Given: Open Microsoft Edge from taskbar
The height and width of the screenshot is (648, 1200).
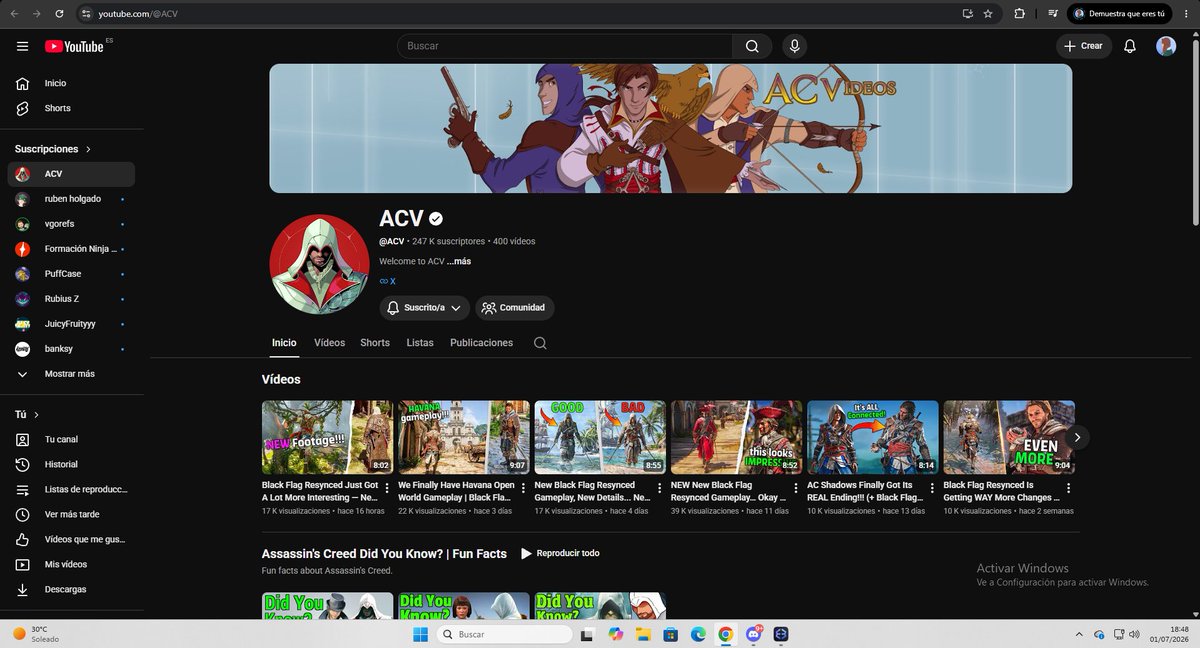Looking at the screenshot, I should coord(698,634).
